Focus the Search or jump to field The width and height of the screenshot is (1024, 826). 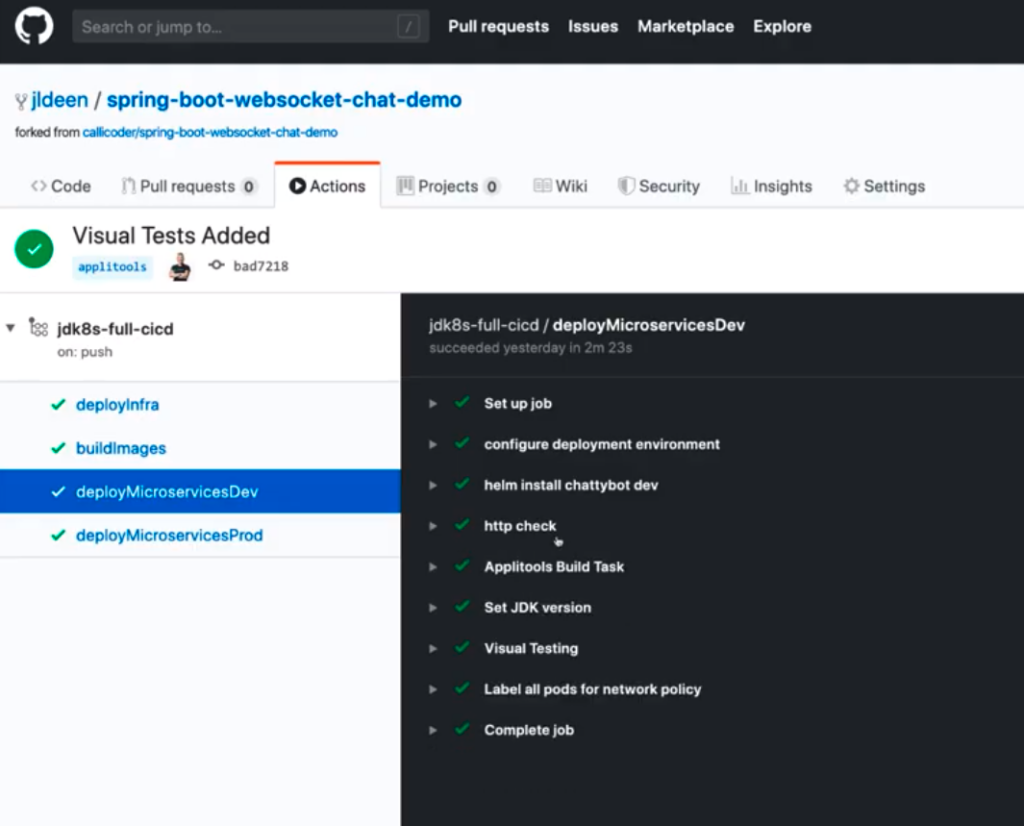coord(235,27)
